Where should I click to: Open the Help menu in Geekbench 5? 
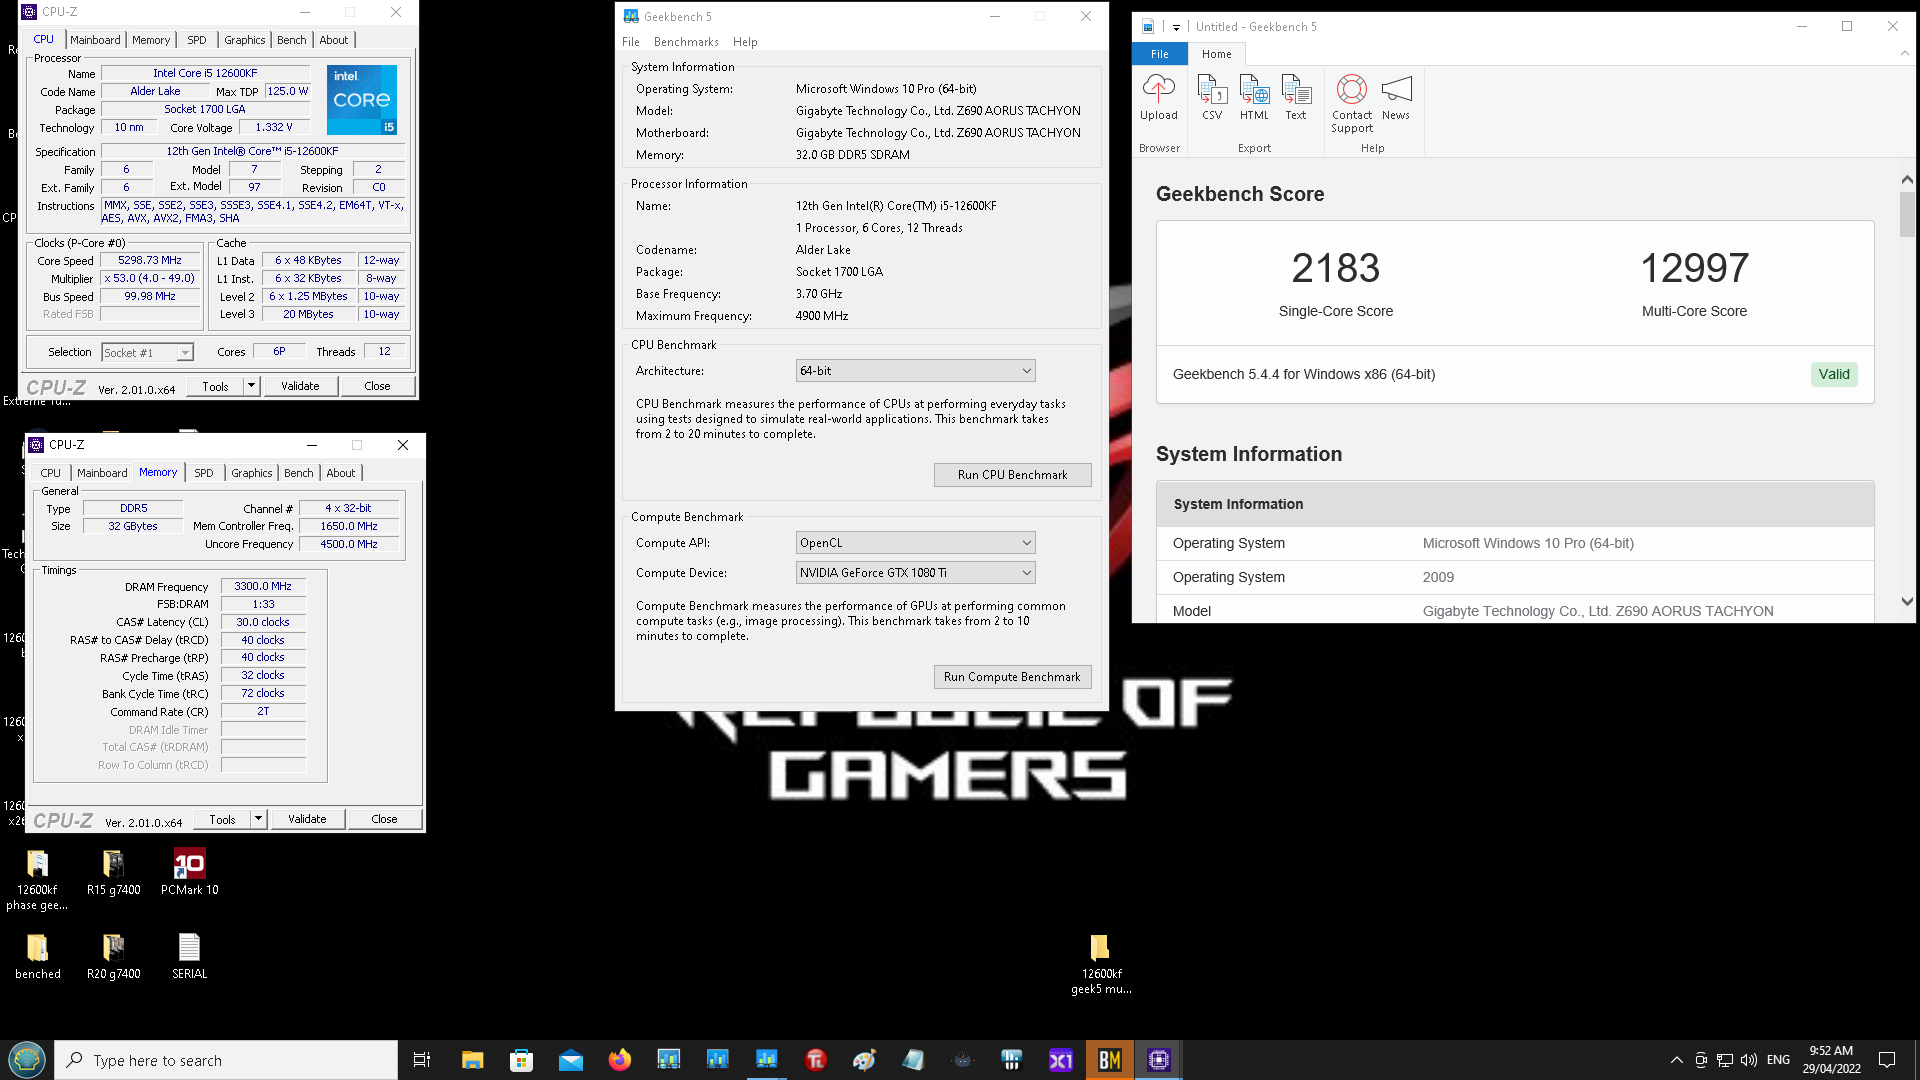[745, 42]
